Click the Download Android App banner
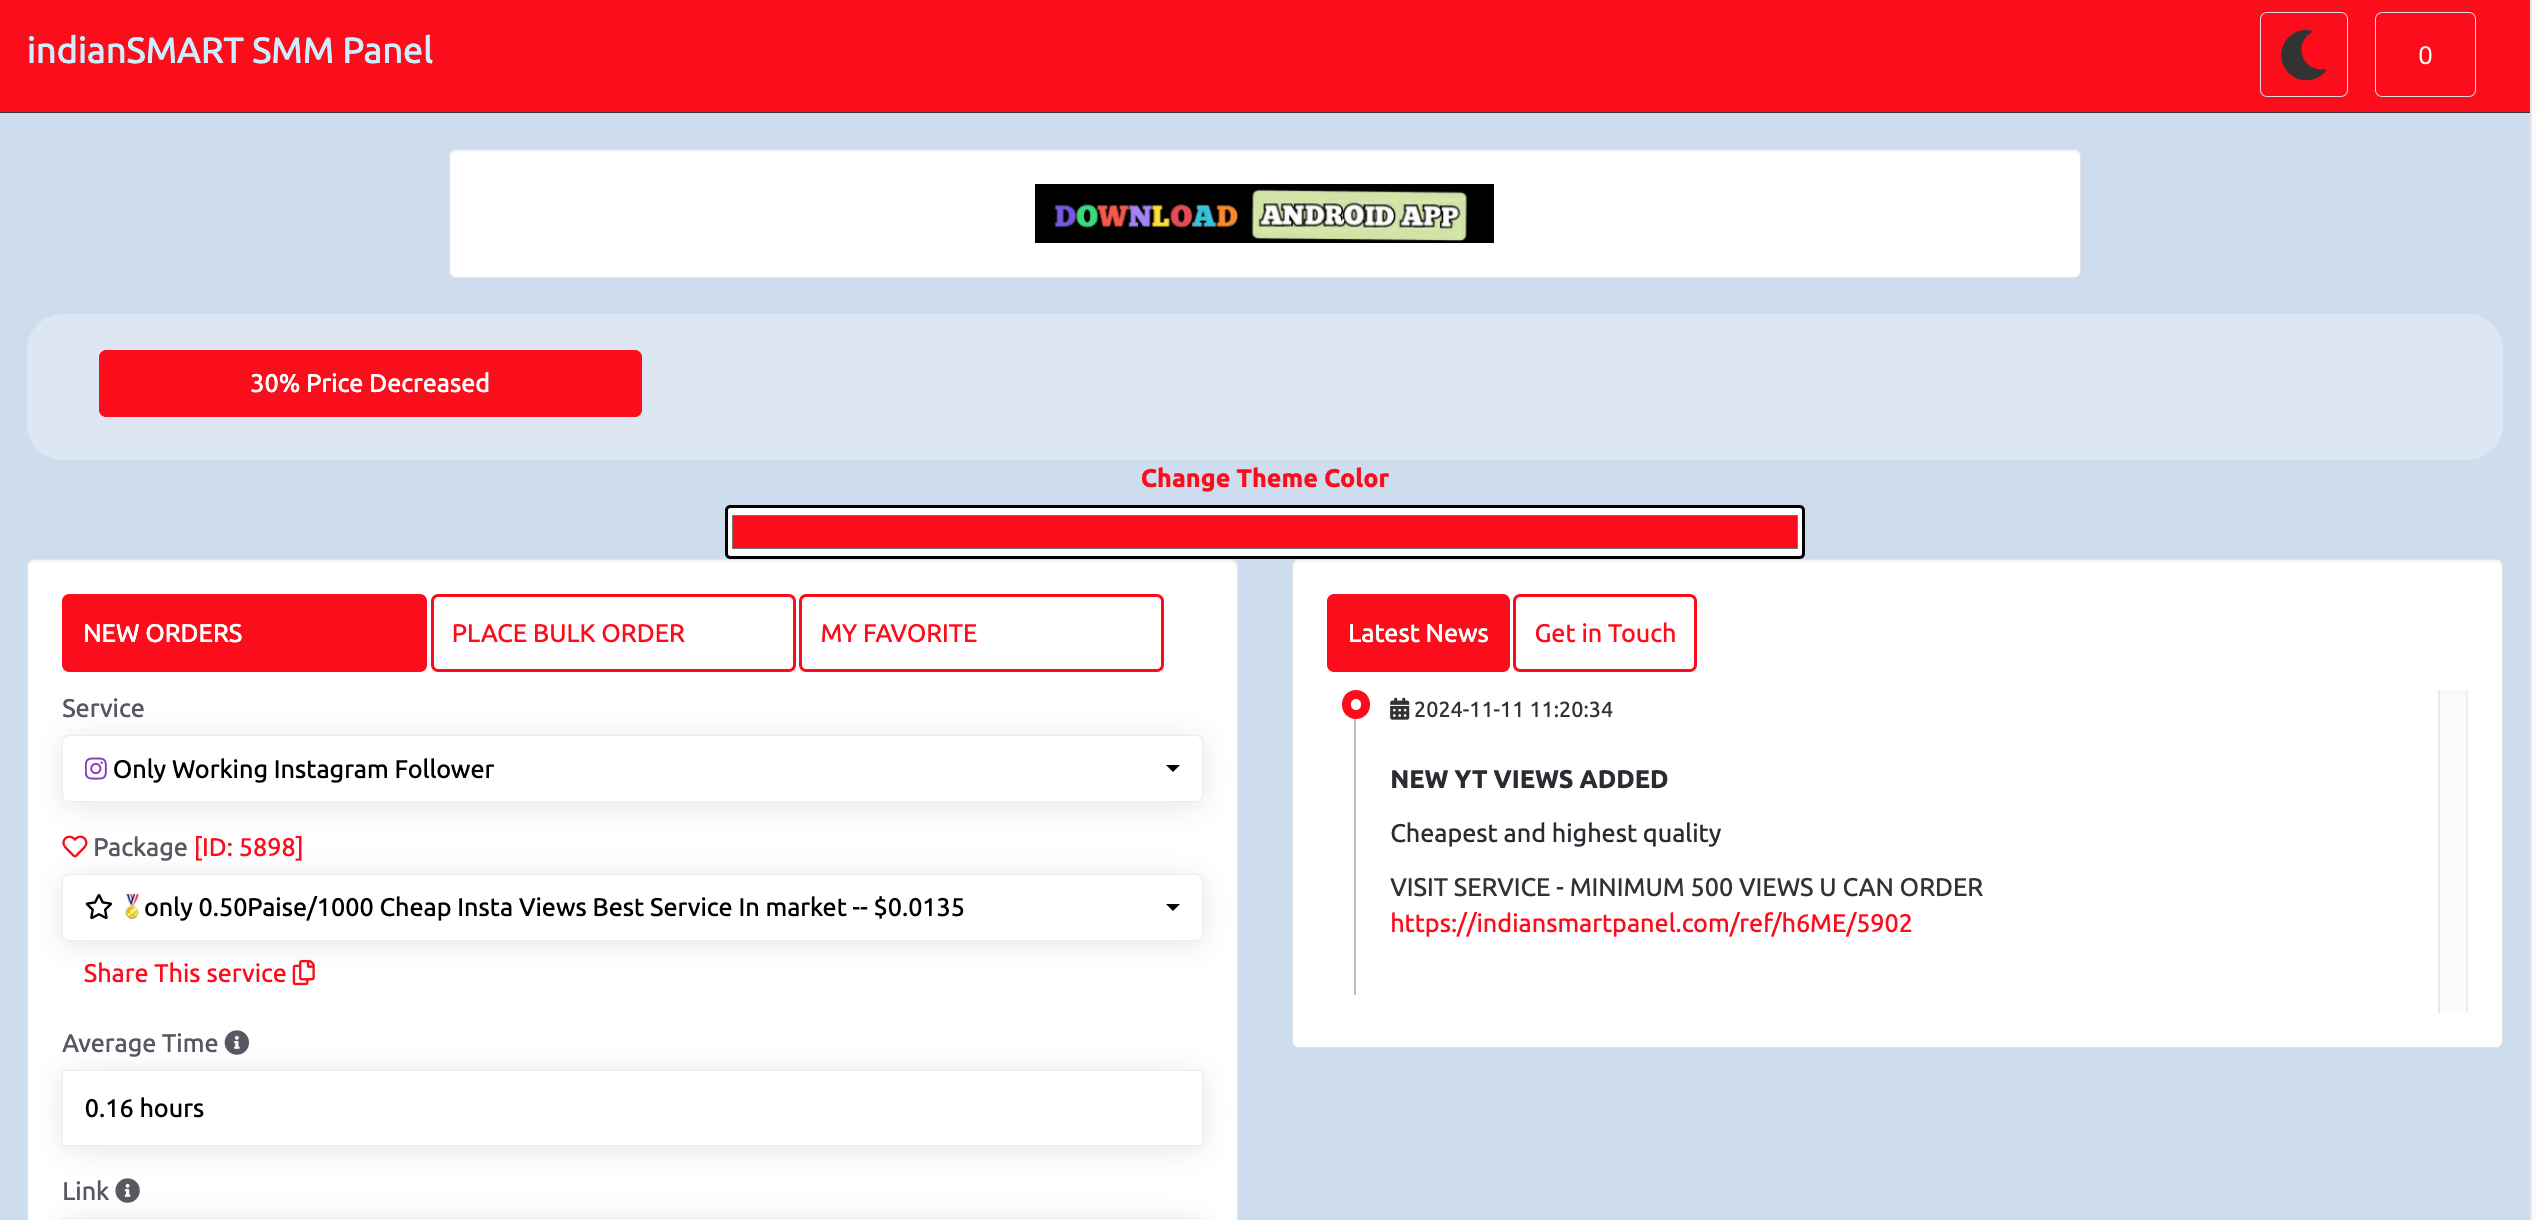Viewport: 2536px width, 1220px height. [x=1264, y=213]
